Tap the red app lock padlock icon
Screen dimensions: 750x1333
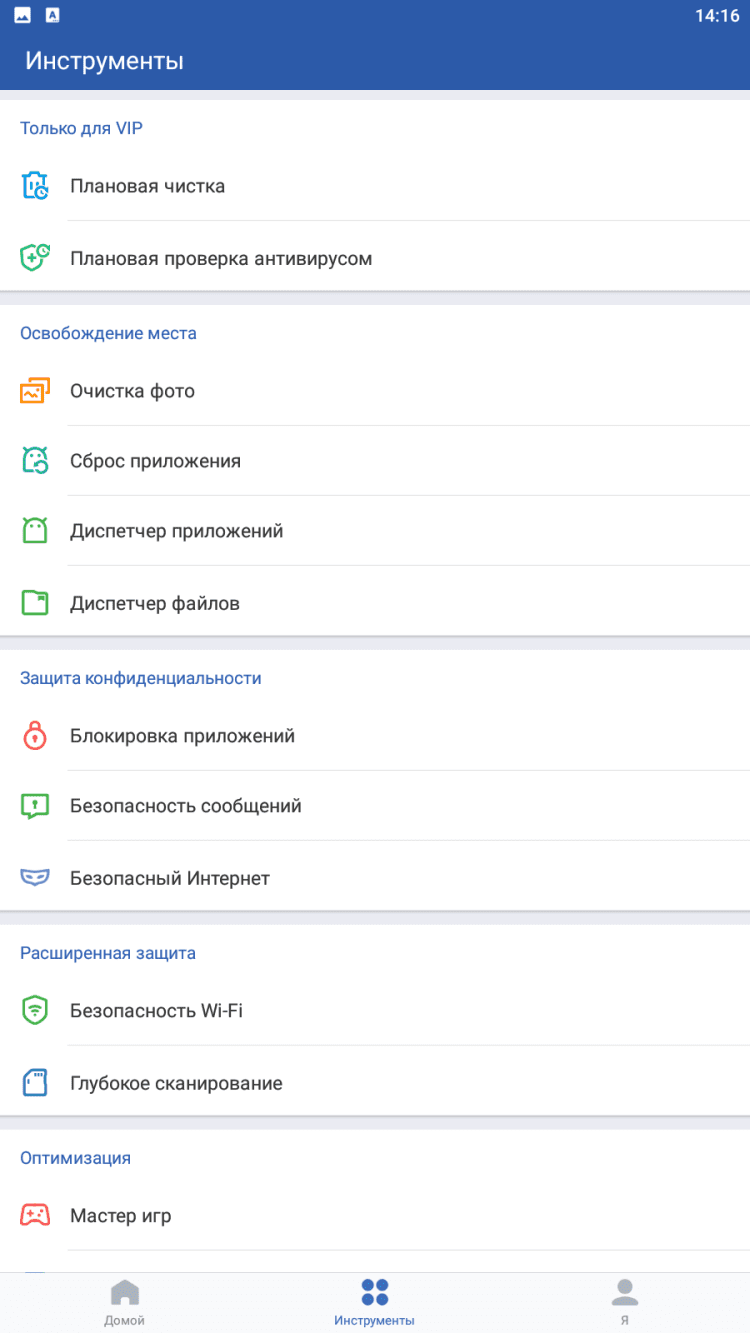tap(35, 736)
